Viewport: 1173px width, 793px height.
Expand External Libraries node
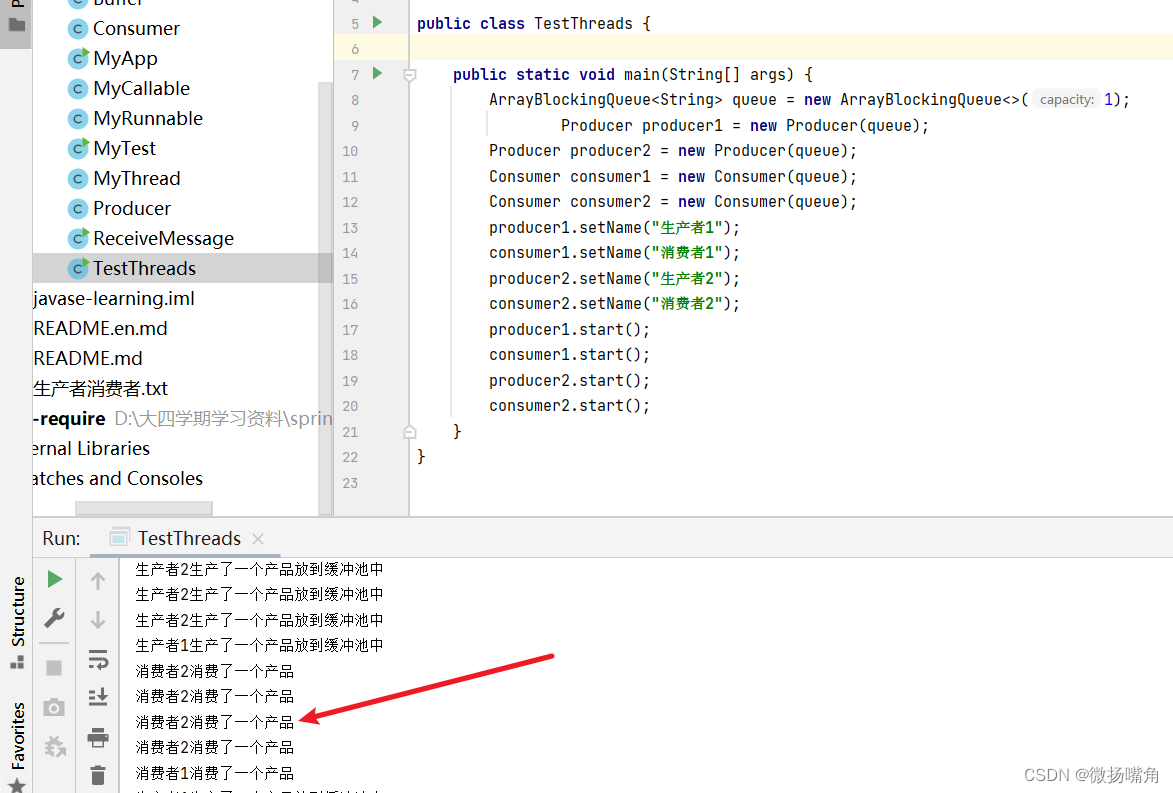click(x=91, y=448)
